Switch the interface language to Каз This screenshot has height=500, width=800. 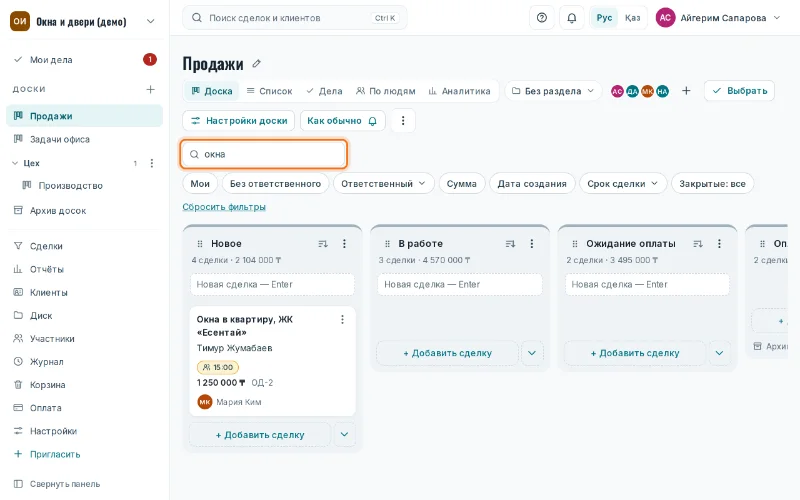pos(632,18)
